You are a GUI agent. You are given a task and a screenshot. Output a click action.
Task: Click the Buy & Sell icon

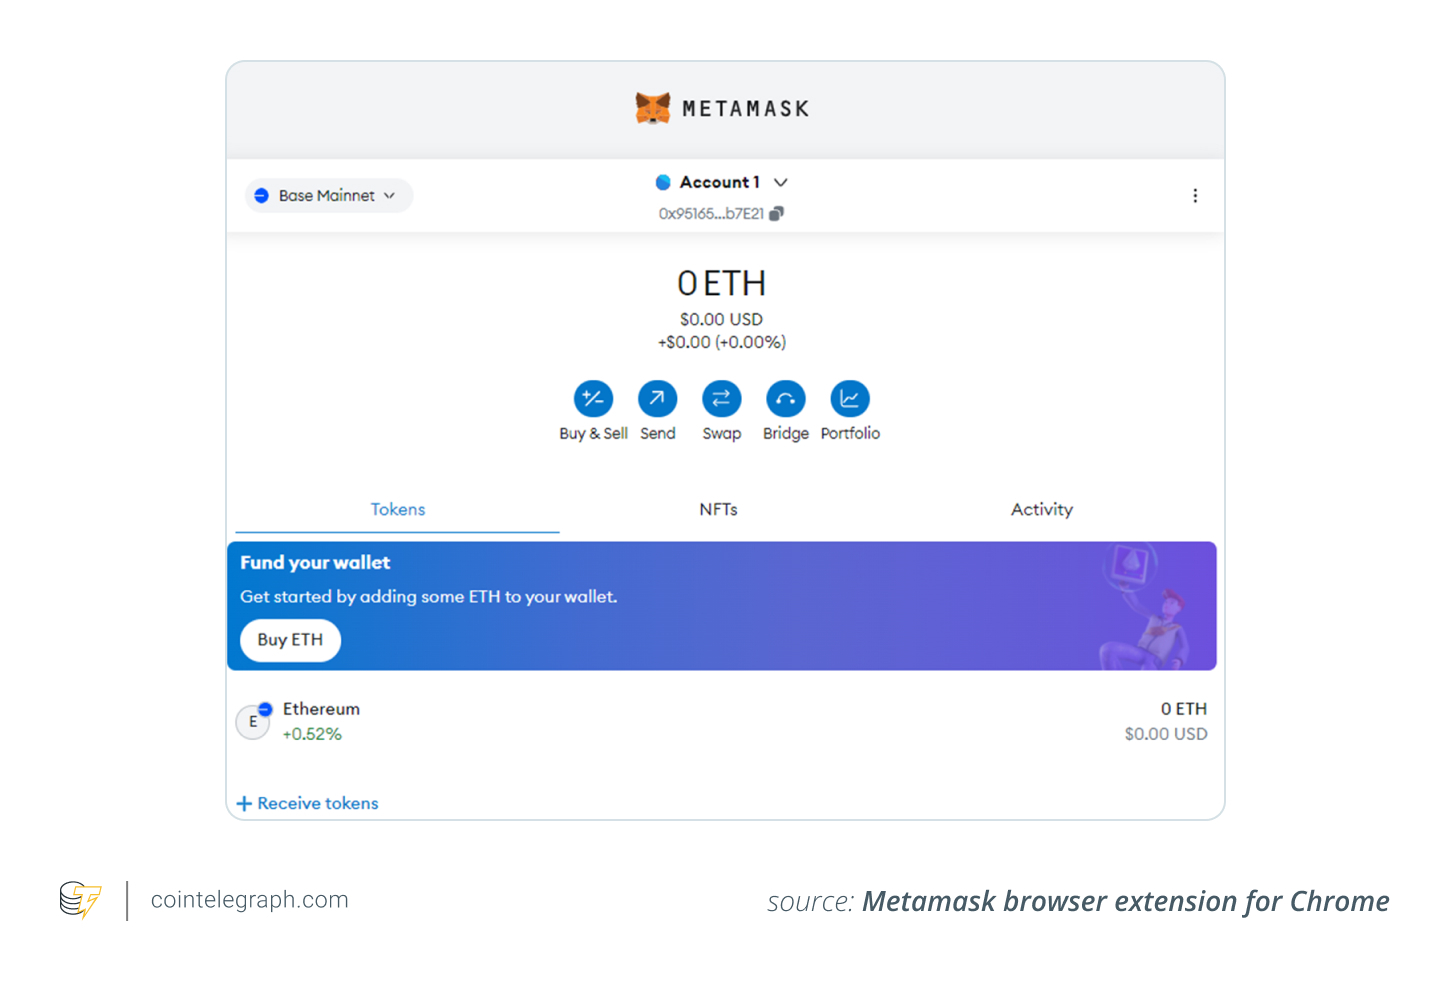point(593,399)
